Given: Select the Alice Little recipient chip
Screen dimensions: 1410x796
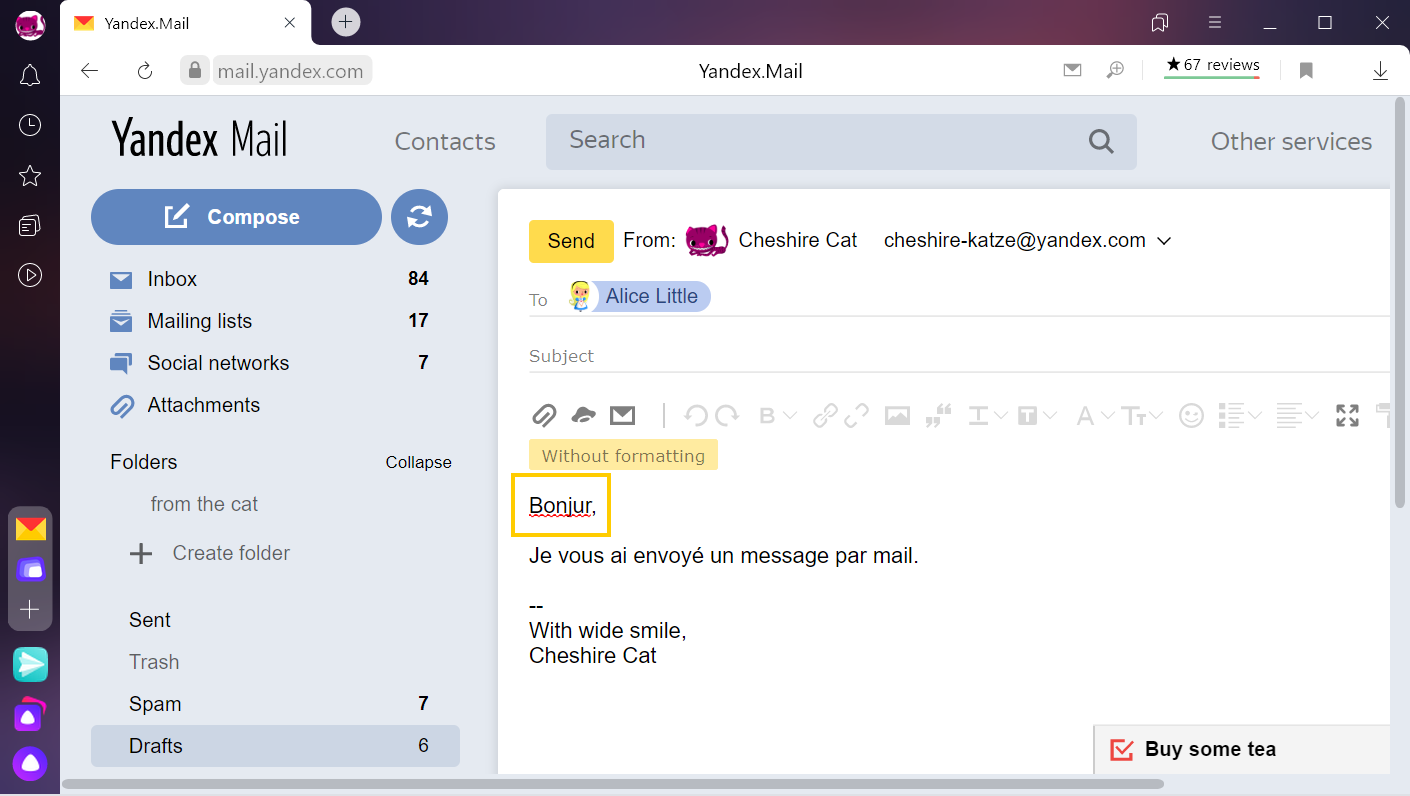Looking at the screenshot, I should point(640,296).
